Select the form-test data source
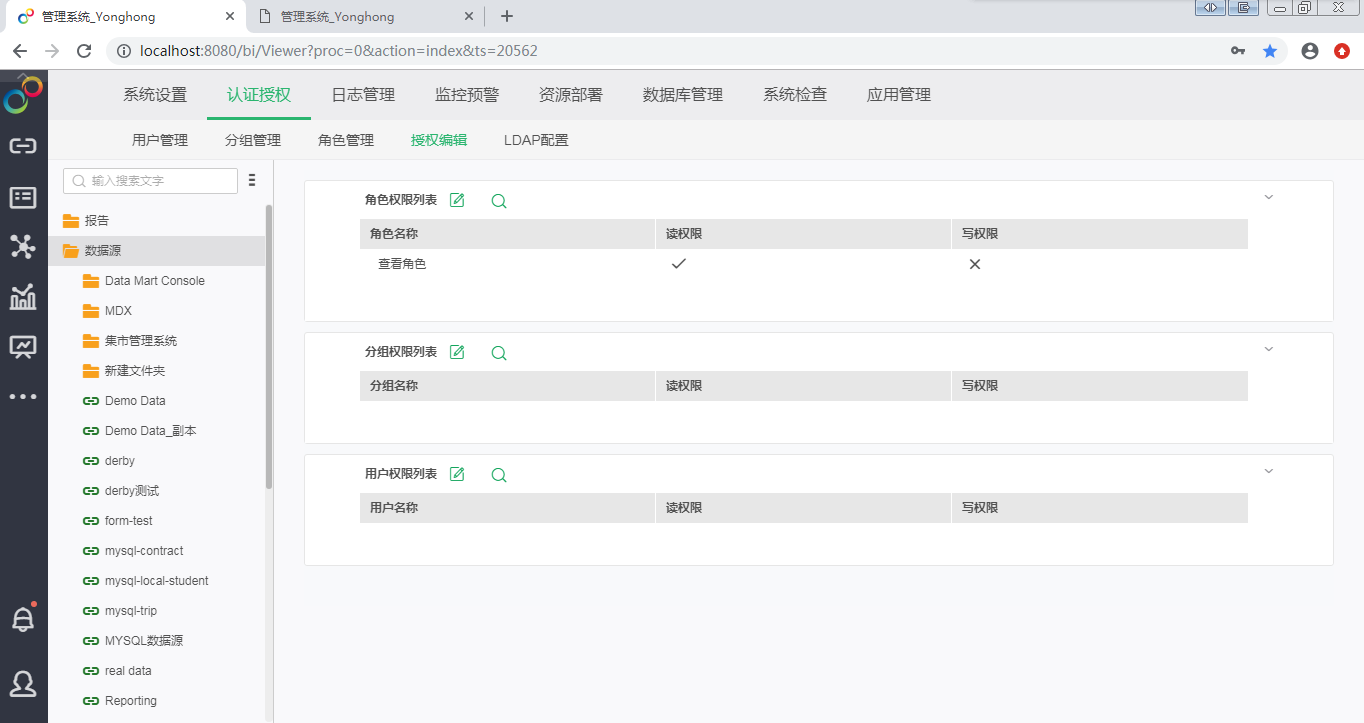The image size is (1364, 723). [x=129, y=521]
